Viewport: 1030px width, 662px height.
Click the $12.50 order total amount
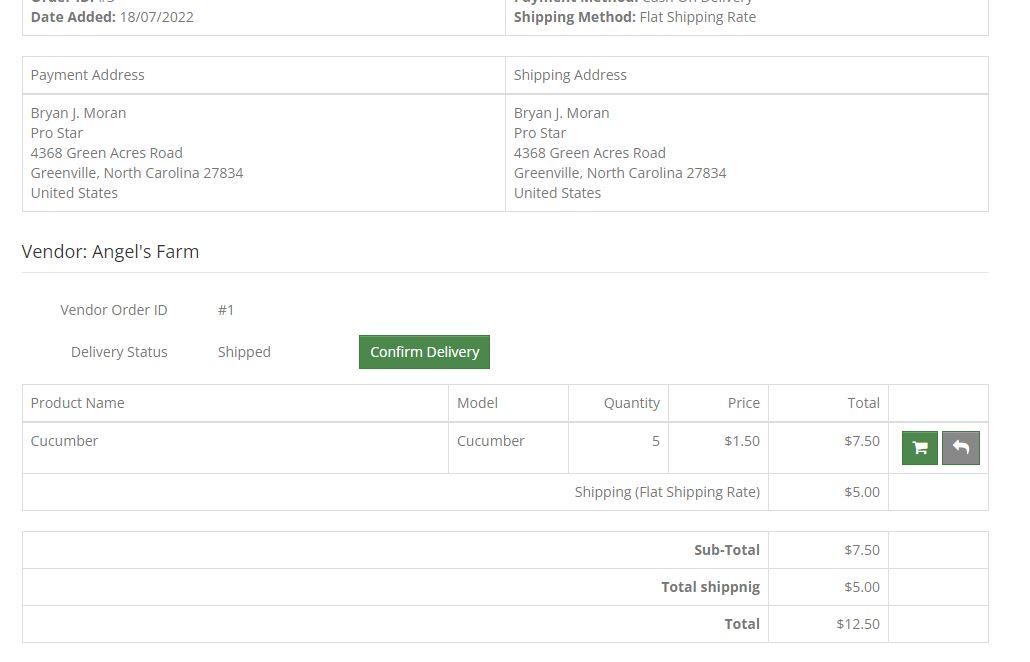coord(858,624)
